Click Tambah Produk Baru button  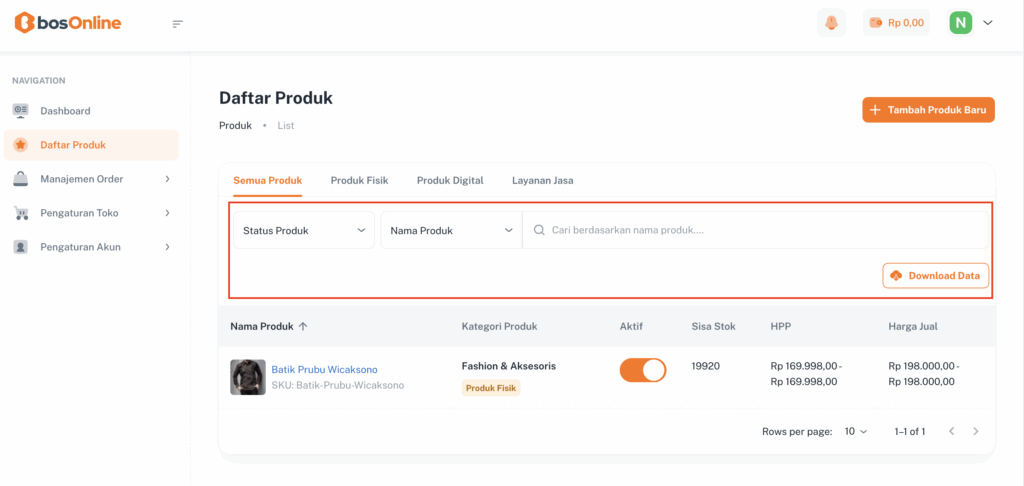928,110
